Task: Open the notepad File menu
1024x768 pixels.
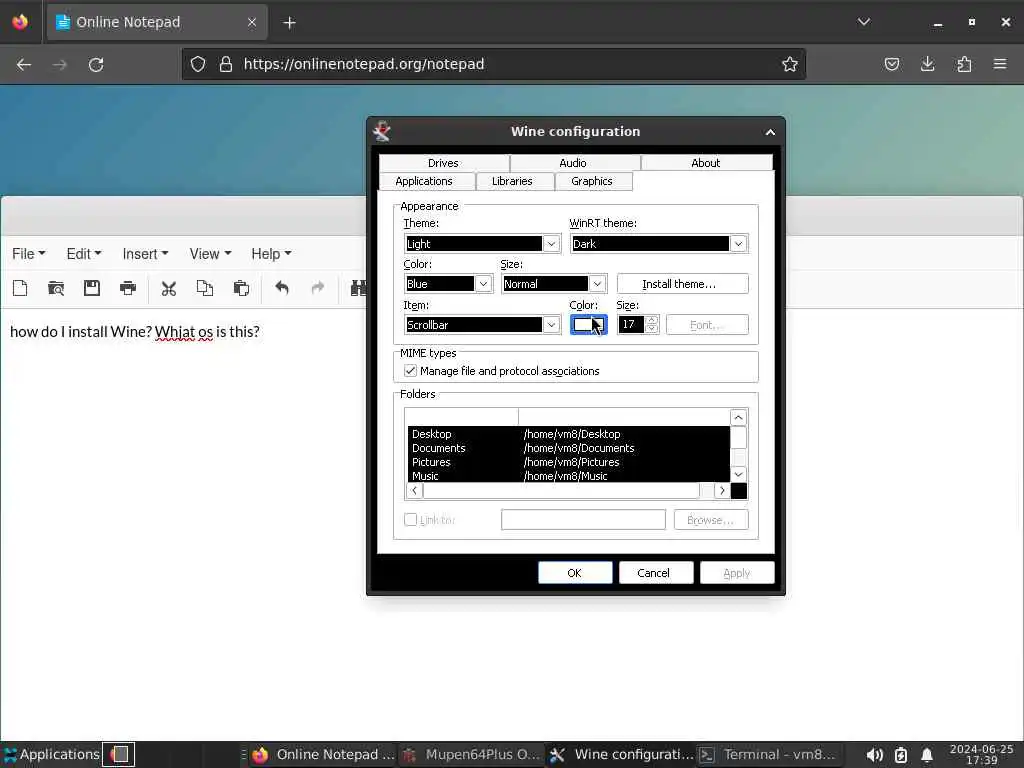Action: tap(28, 254)
